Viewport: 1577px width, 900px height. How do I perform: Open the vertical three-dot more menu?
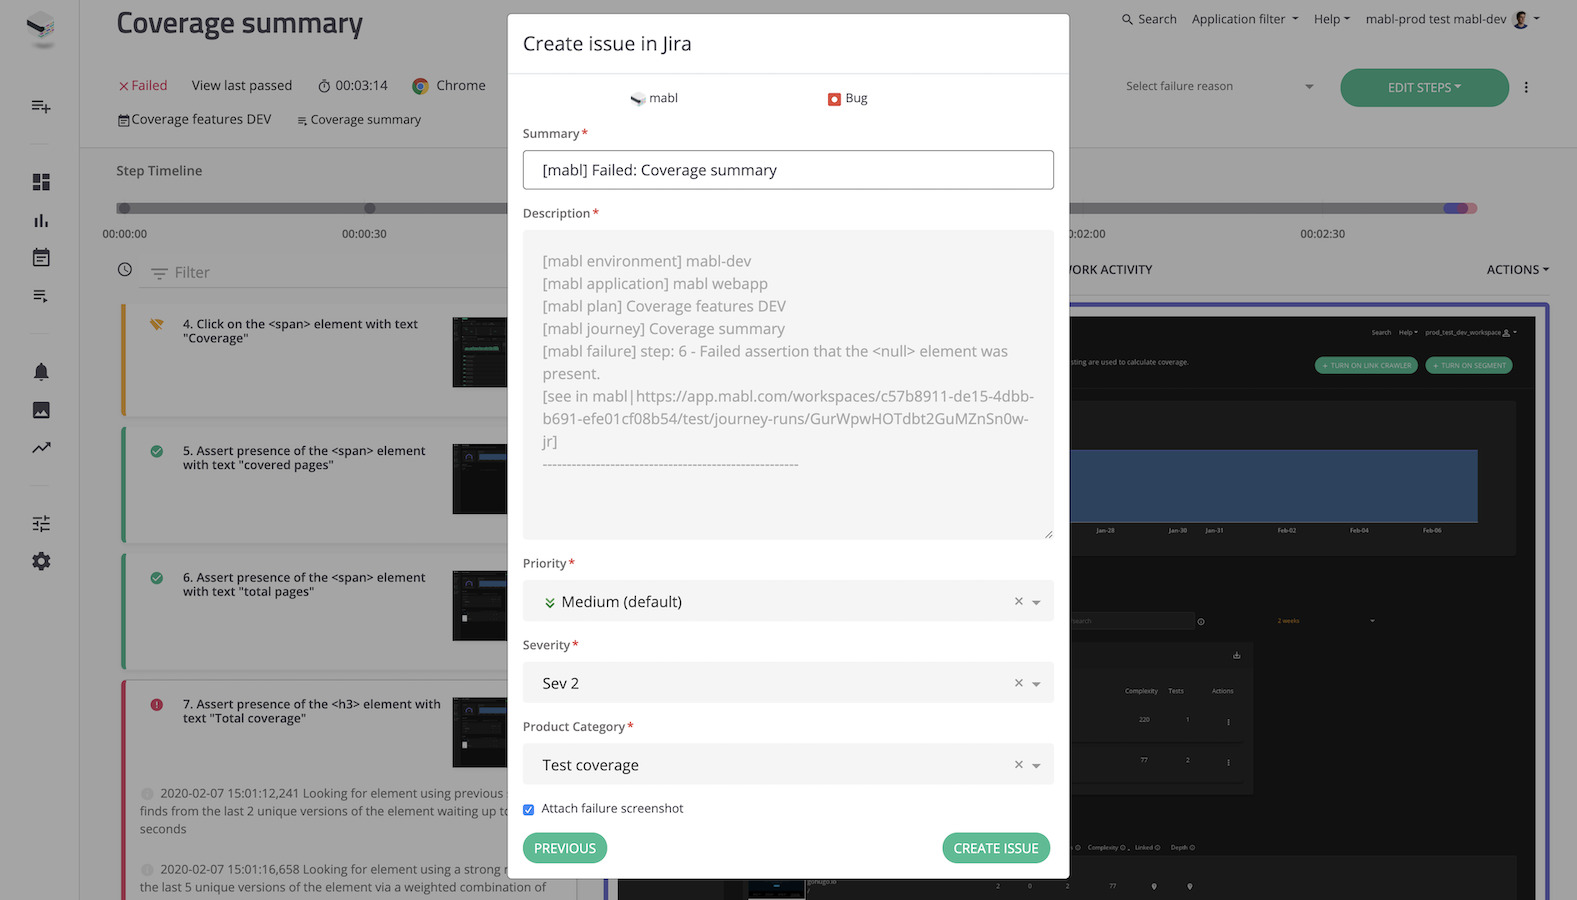tap(1526, 87)
